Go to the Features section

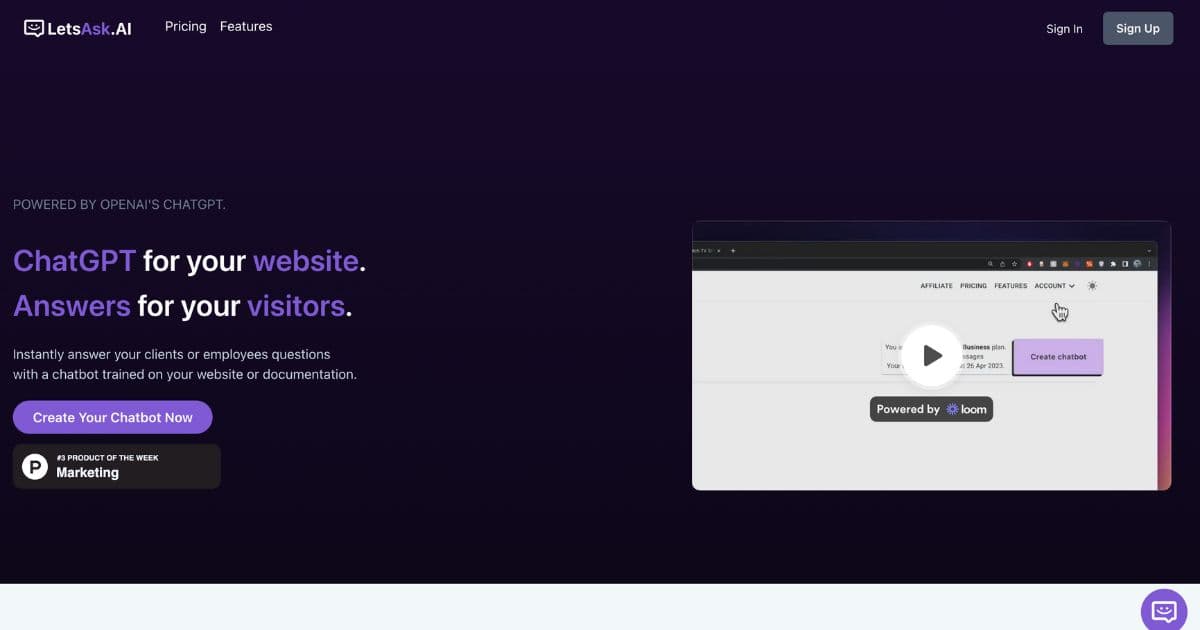click(246, 27)
